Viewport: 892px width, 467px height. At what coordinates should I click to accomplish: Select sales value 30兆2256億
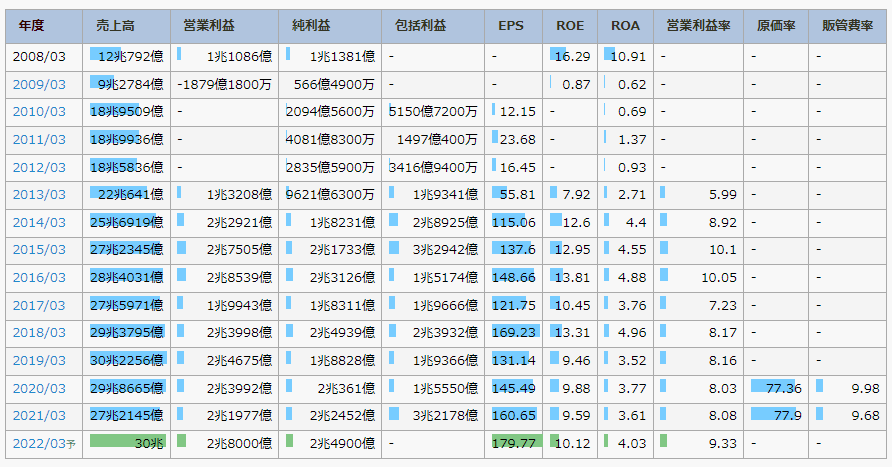[127, 361]
